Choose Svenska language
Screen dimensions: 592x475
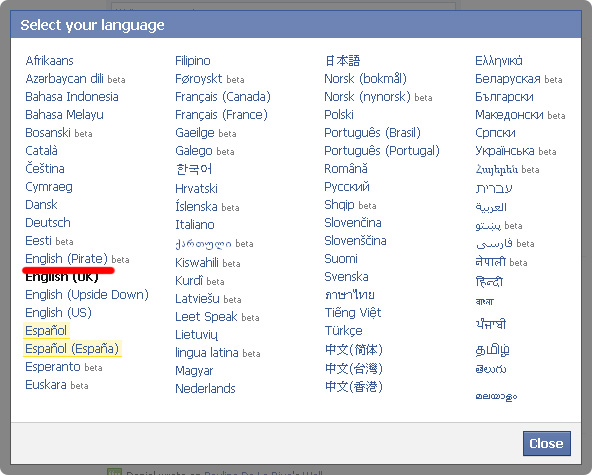coord(346,277)
